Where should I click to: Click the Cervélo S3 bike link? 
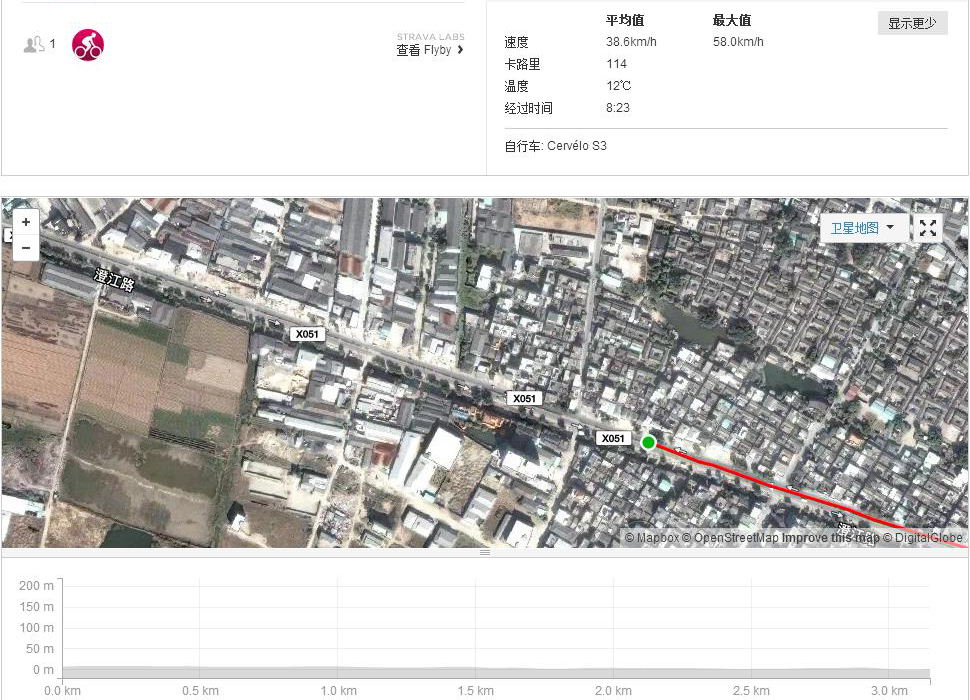[x=577, y=145]
